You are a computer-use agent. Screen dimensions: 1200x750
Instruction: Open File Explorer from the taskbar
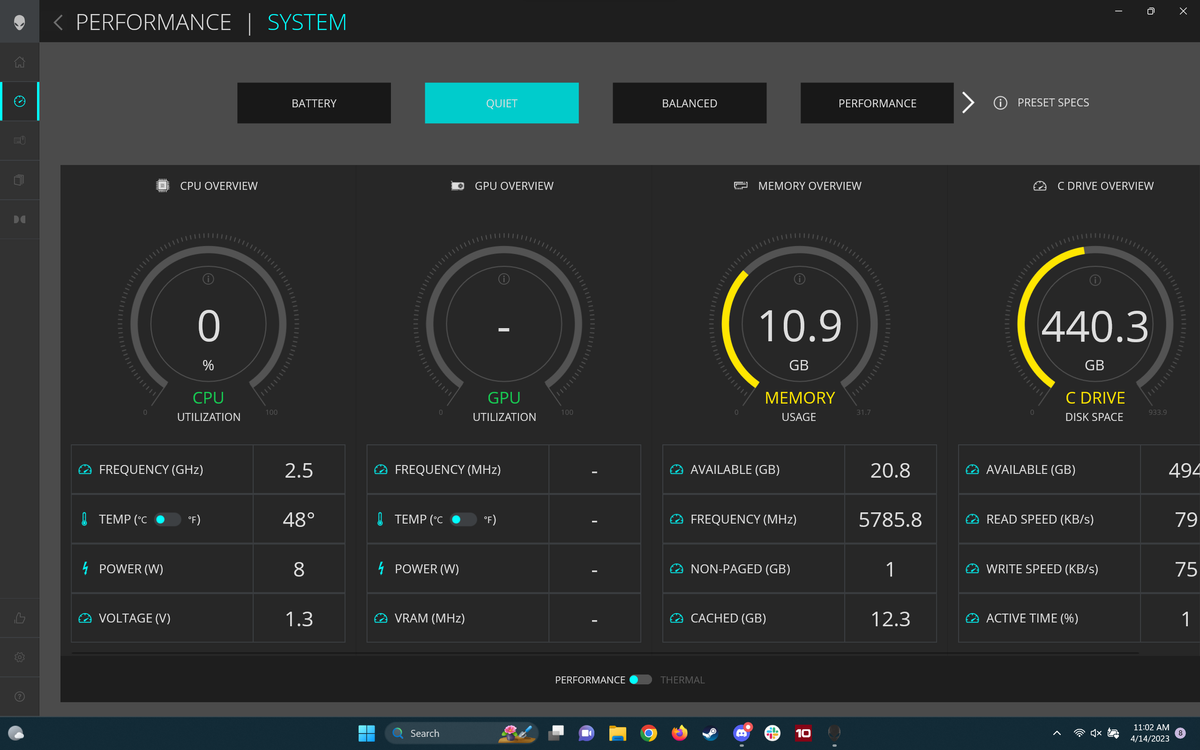618,733
